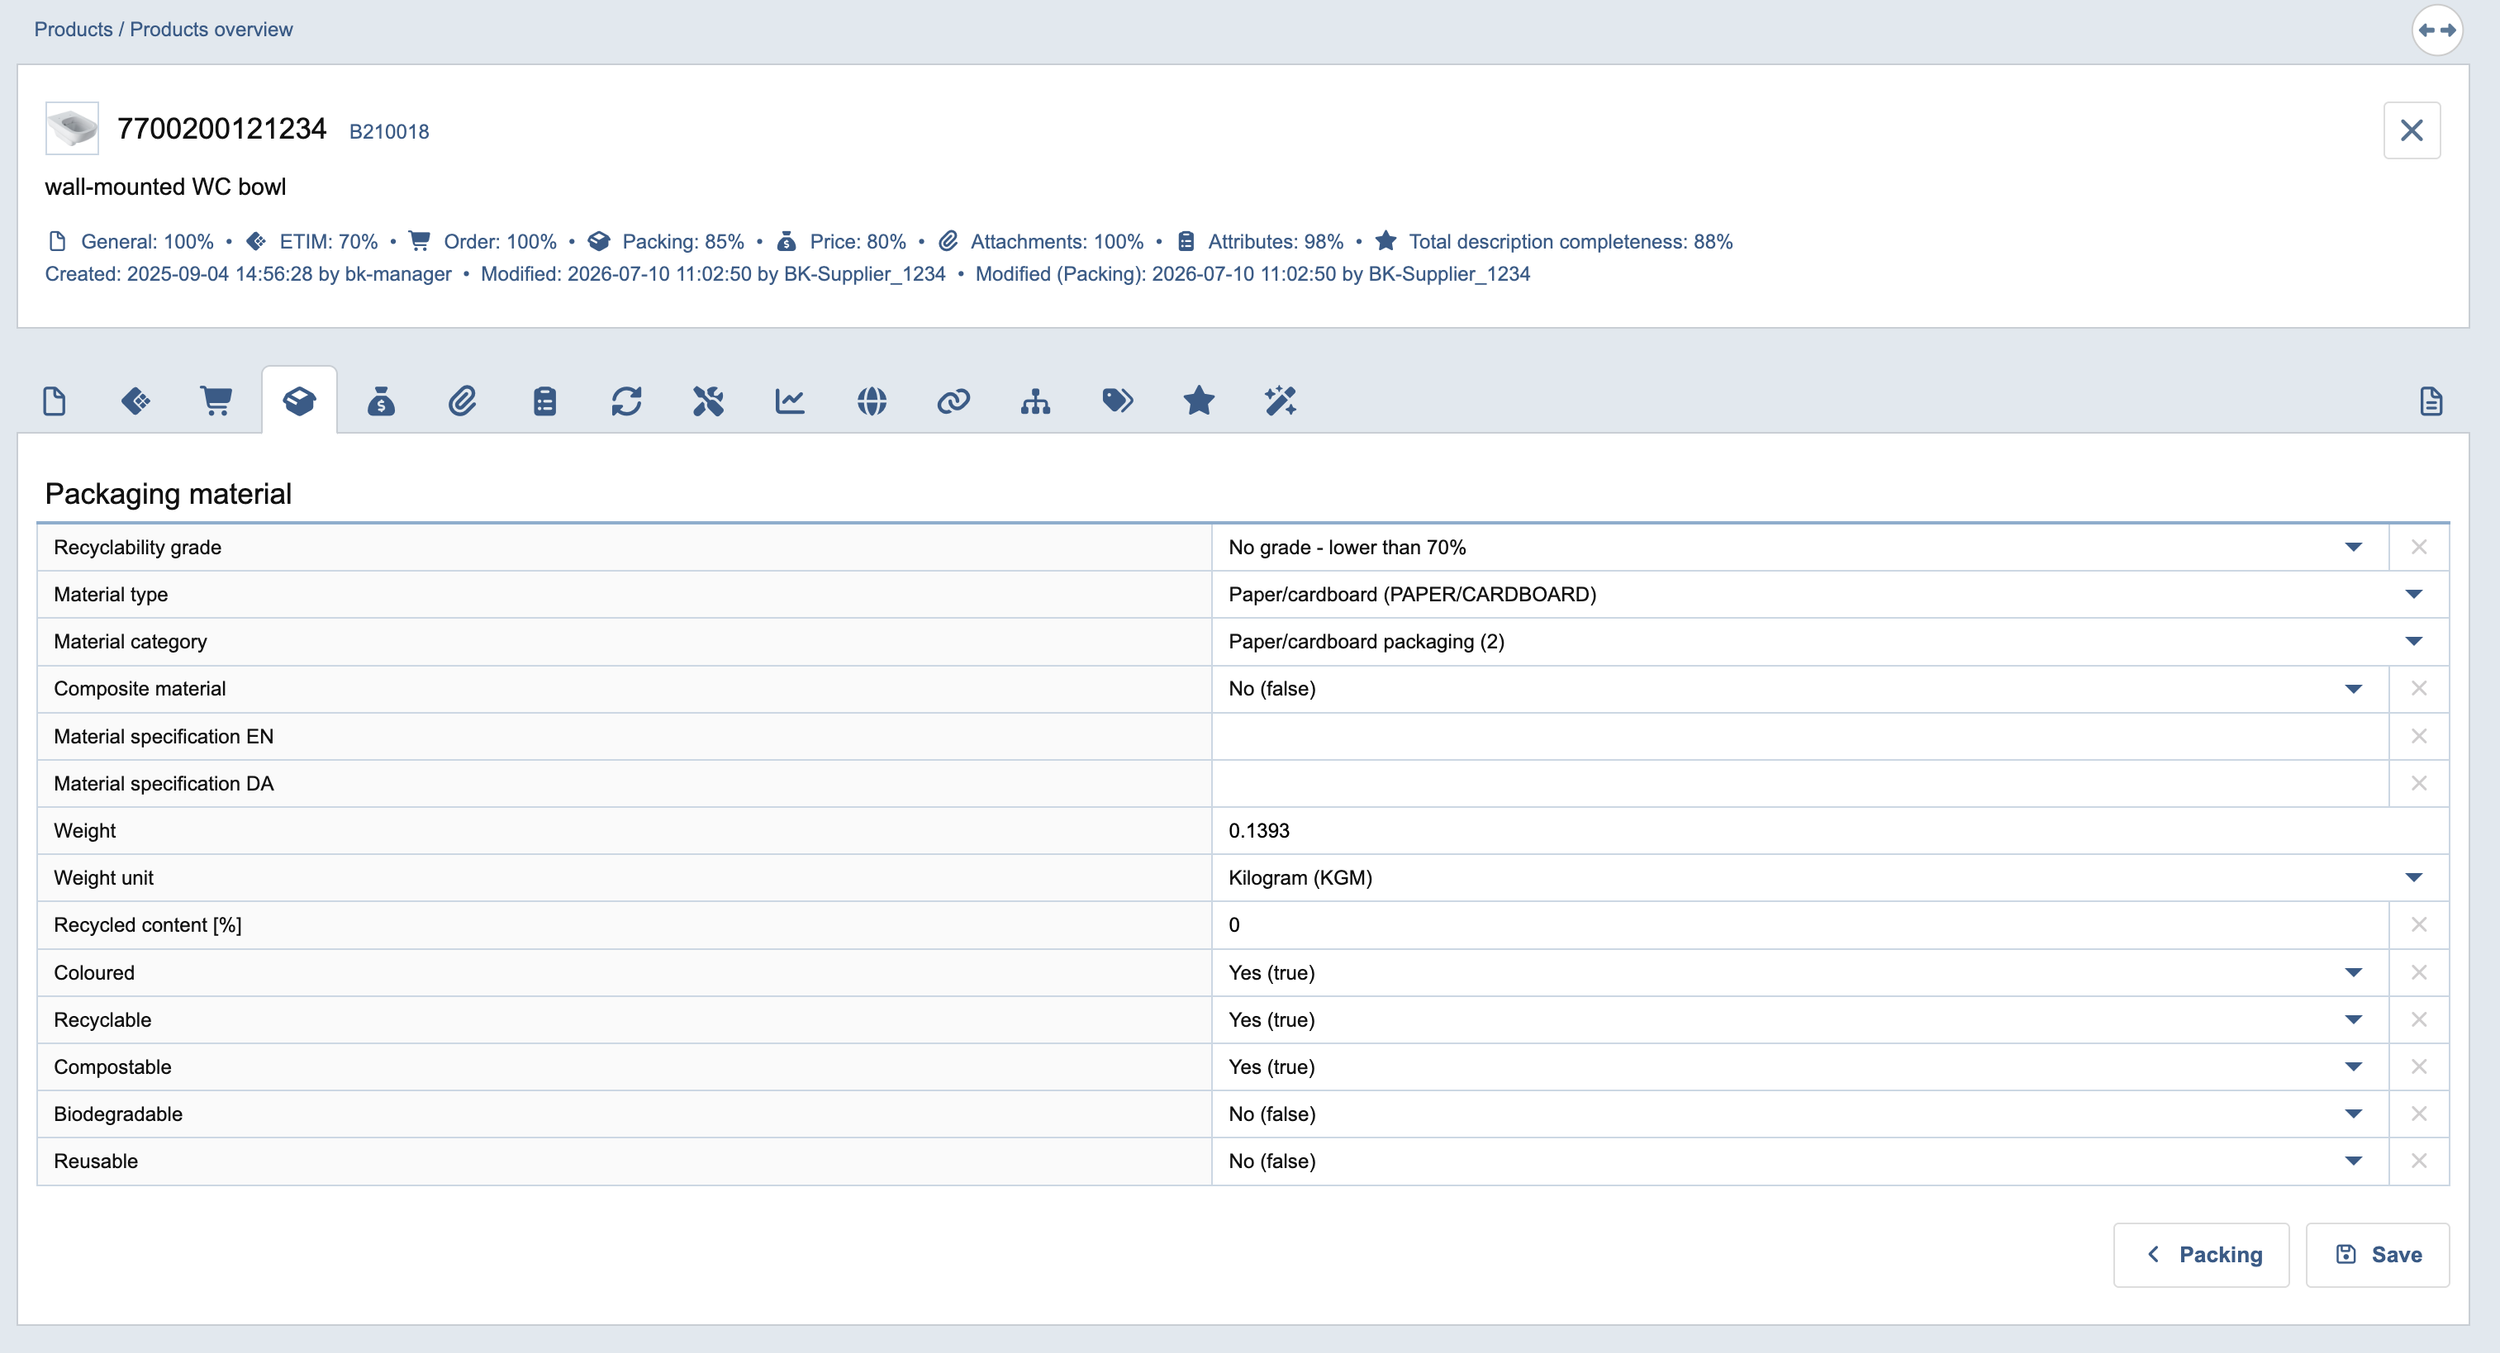The width and height of the screenshot is (2500, 1353).
Task: Save the packaging material changes
Action: pyautogui.click(x=2377, y=1255)
